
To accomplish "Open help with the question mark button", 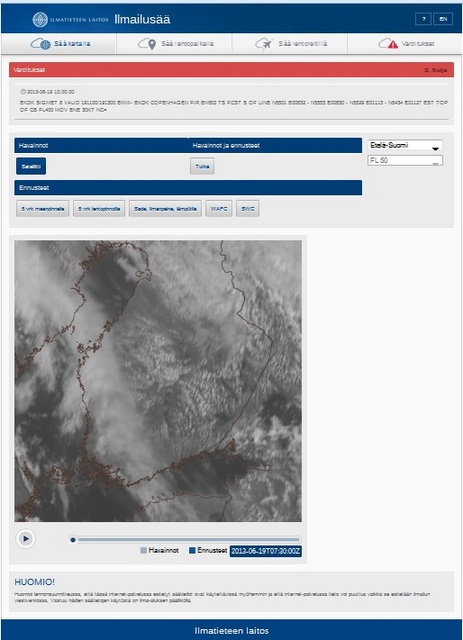I will click(423, 19).
